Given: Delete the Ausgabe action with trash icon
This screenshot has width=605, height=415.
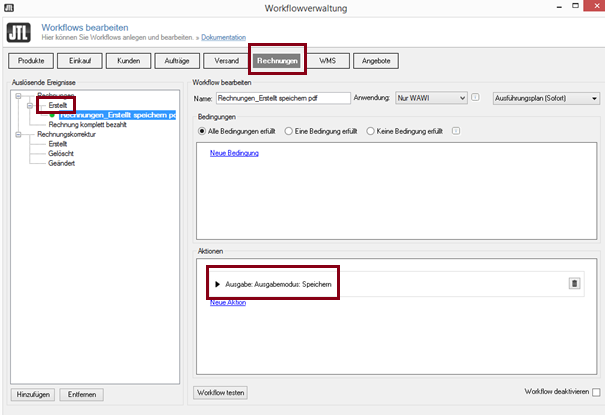Looking at the screenshot, I should 574,283.
